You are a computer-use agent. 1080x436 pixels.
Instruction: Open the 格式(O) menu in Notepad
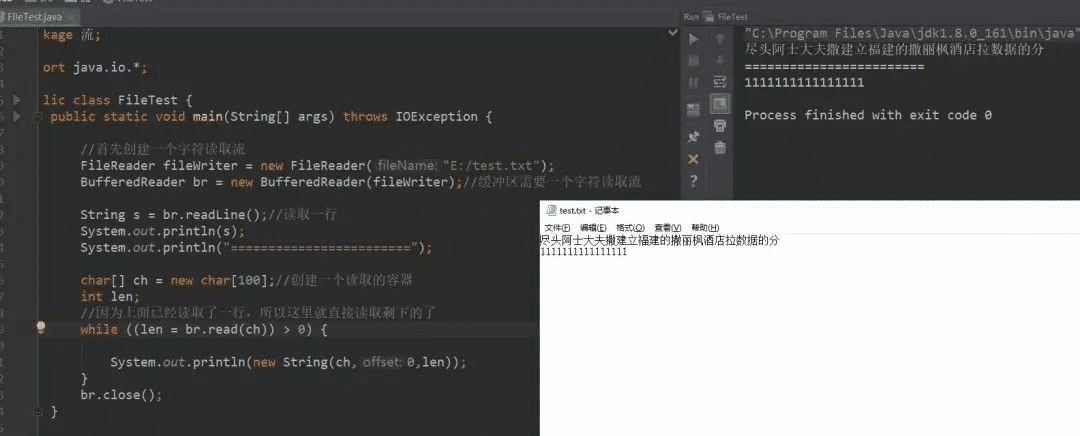630,228
